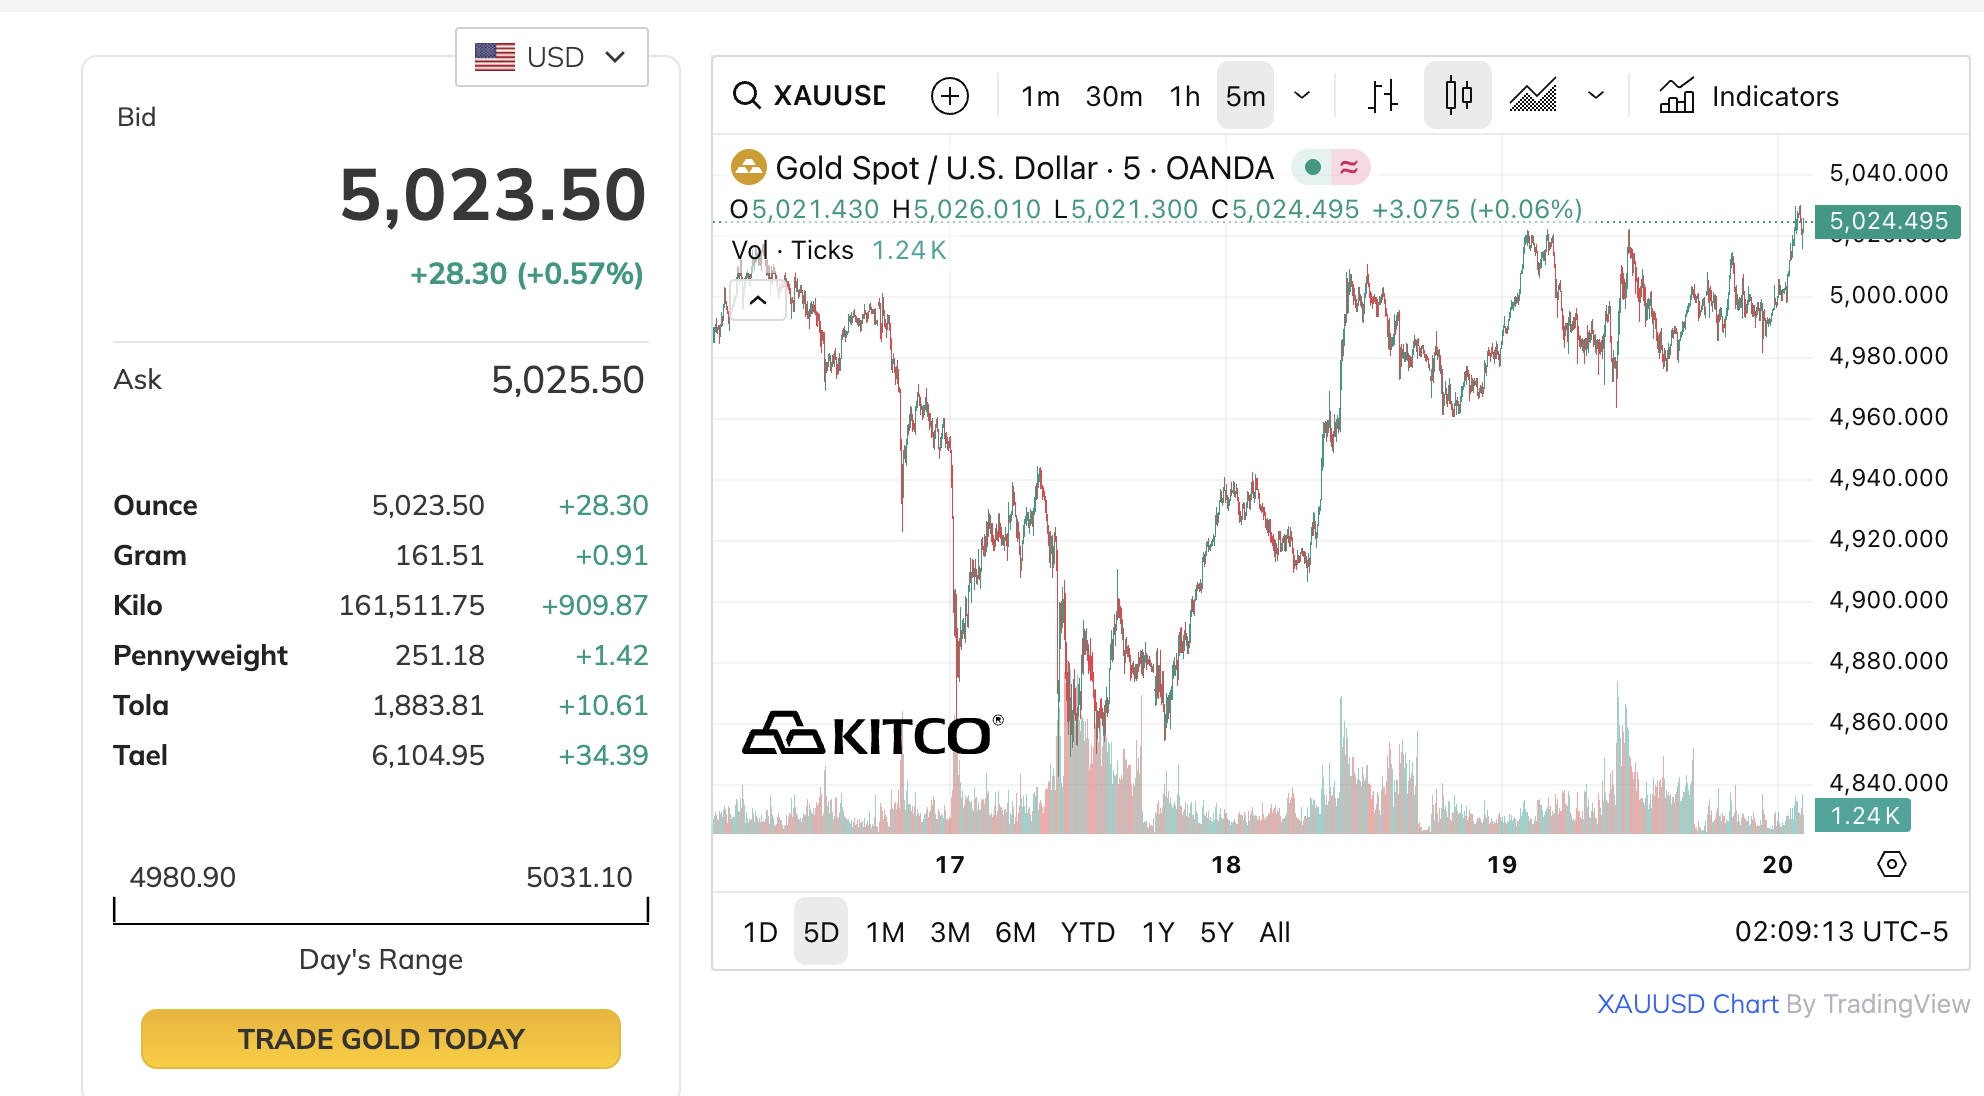1984x1096 pixels.
Task: Toggle the 5m interval
Action: 1245,96
